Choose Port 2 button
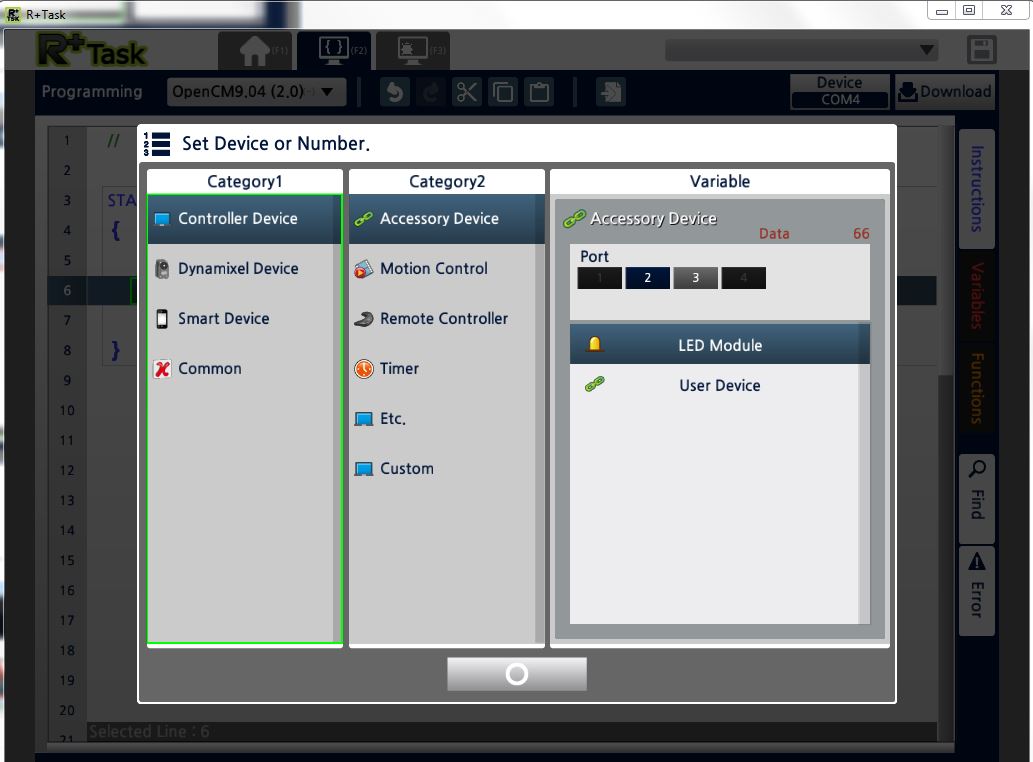Viewport: 1033px width, 762px height. coord(648,278)
